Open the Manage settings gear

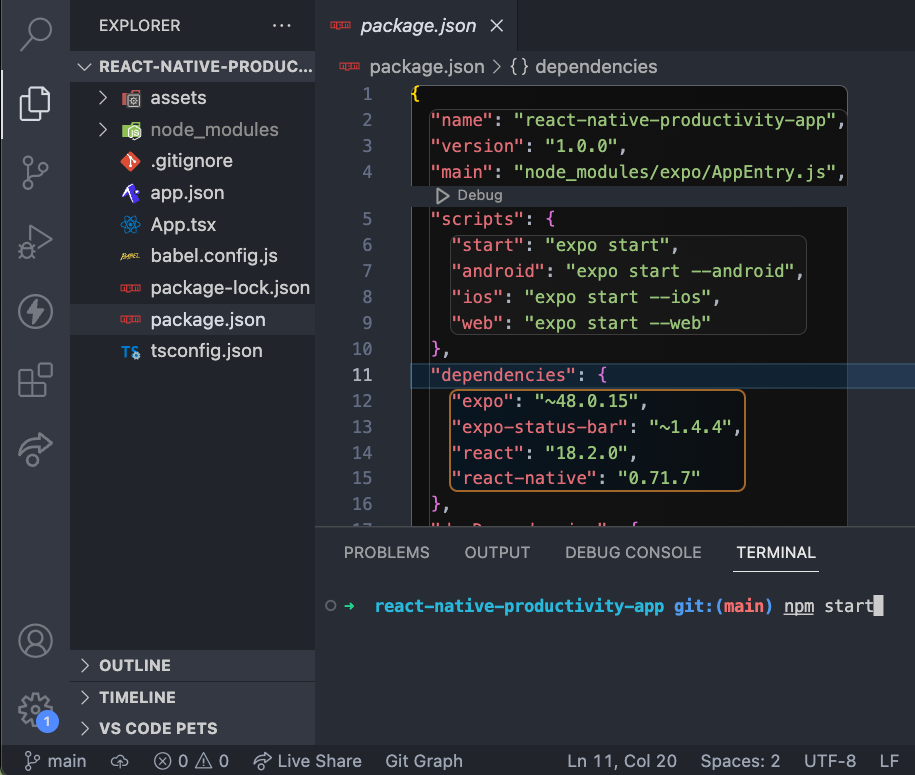click(35, 709)
